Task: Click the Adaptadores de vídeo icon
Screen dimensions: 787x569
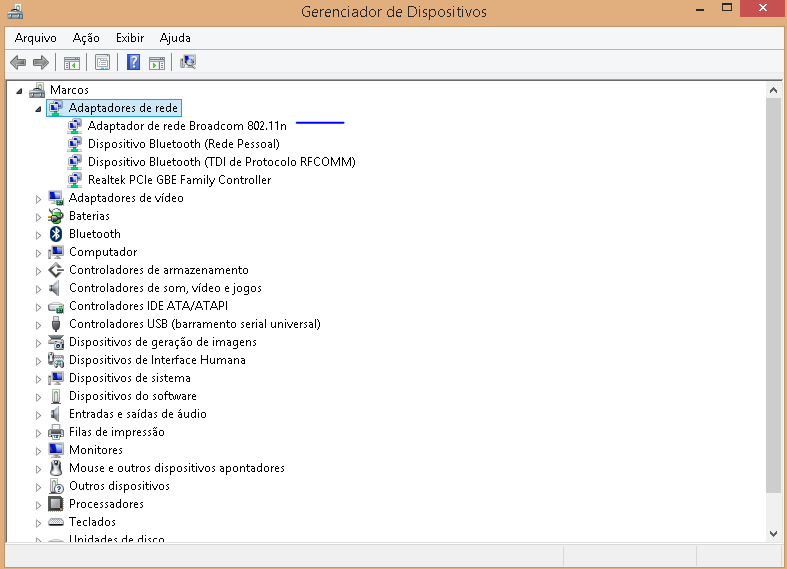Action: pos(56,198)
